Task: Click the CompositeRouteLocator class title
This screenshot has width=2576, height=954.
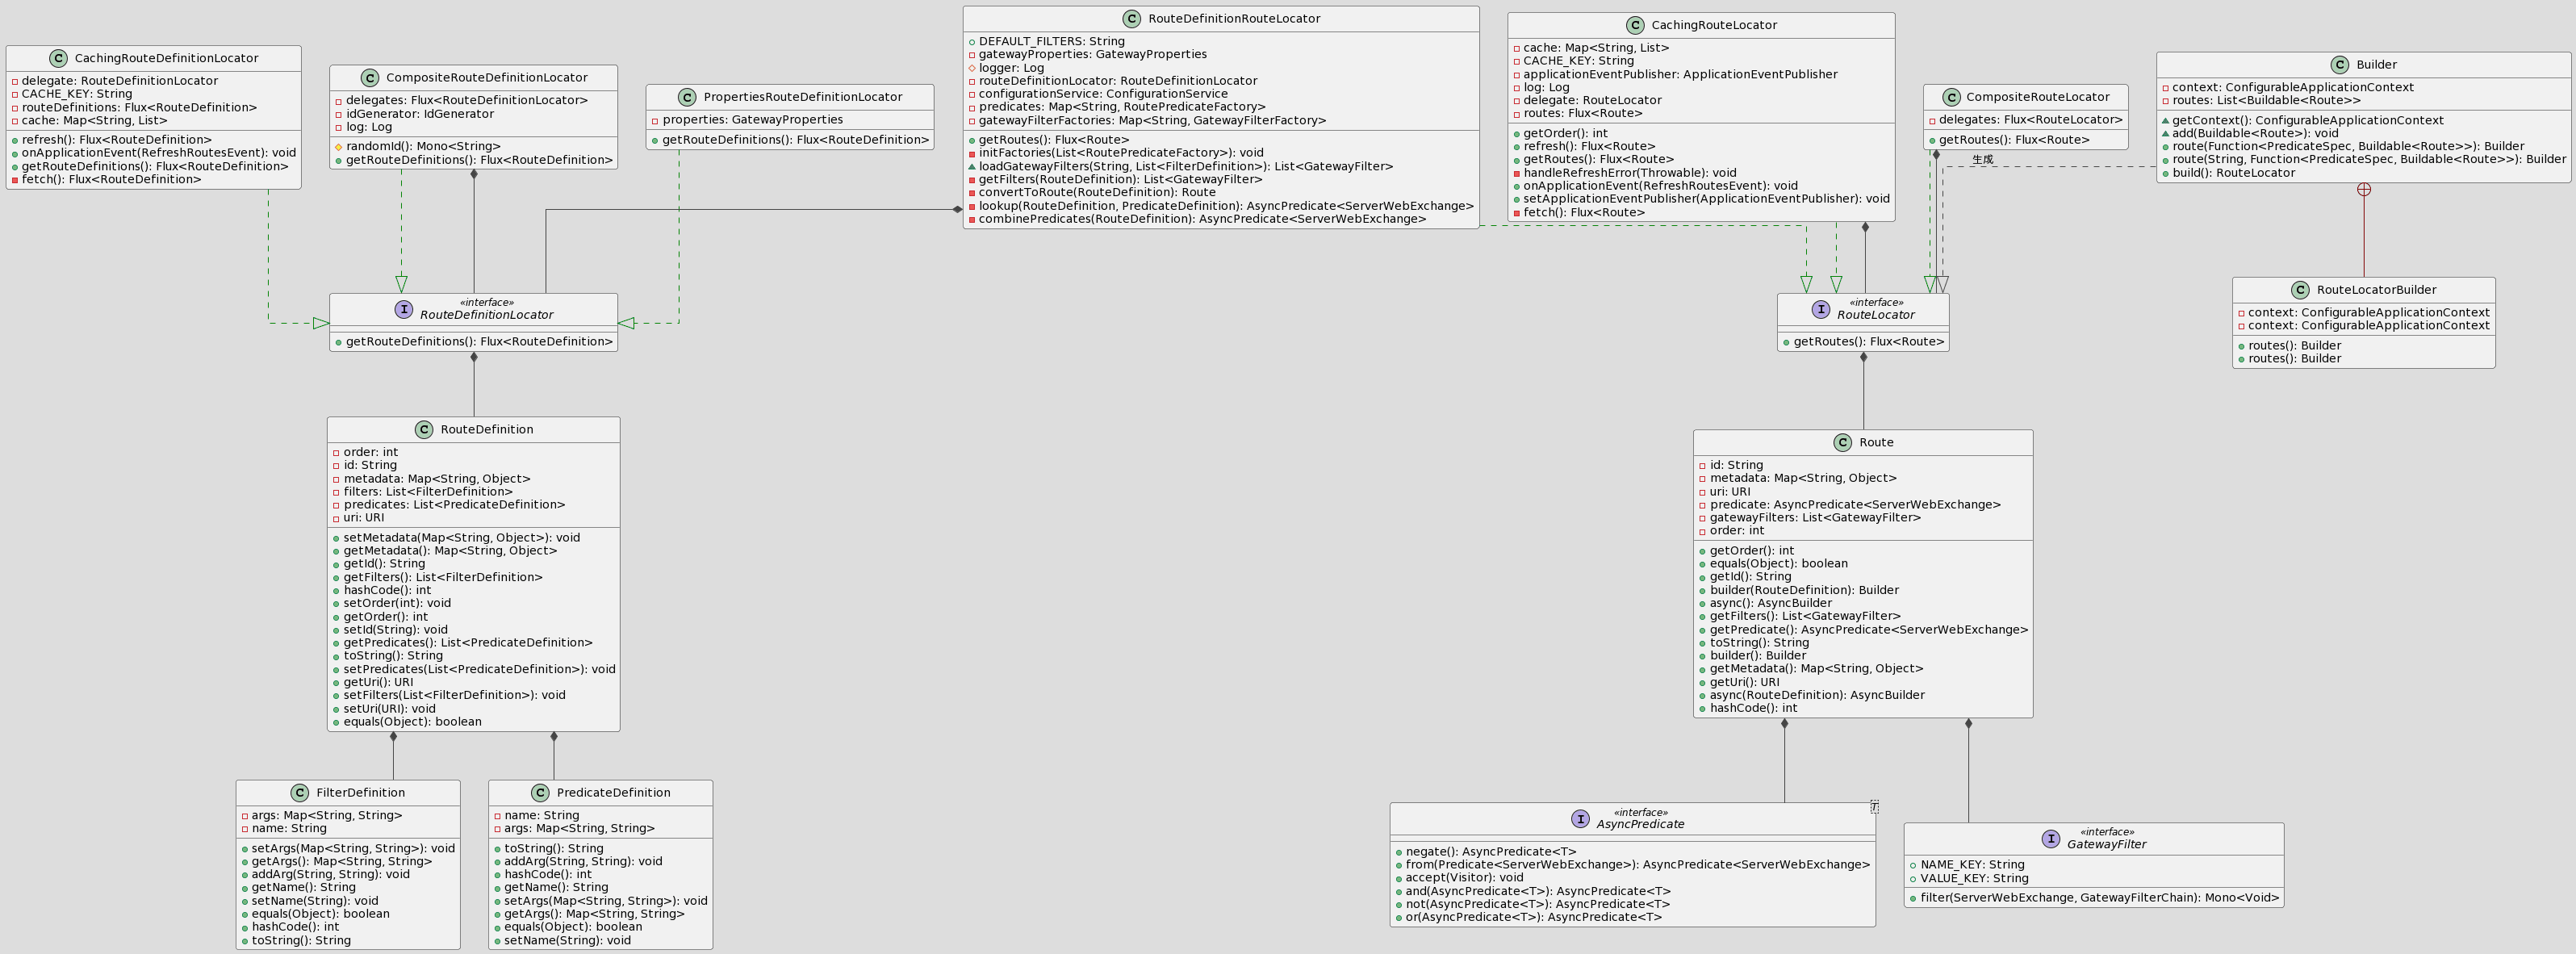Action: (2037, 97)
